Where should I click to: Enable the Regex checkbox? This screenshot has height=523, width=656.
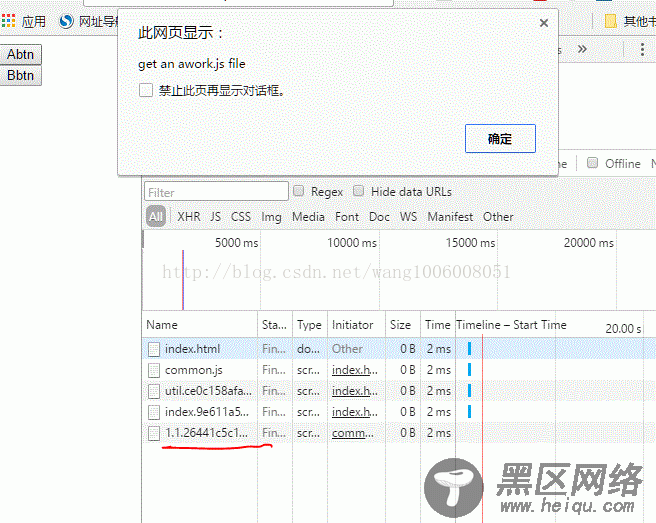click(x=298, y=191)
